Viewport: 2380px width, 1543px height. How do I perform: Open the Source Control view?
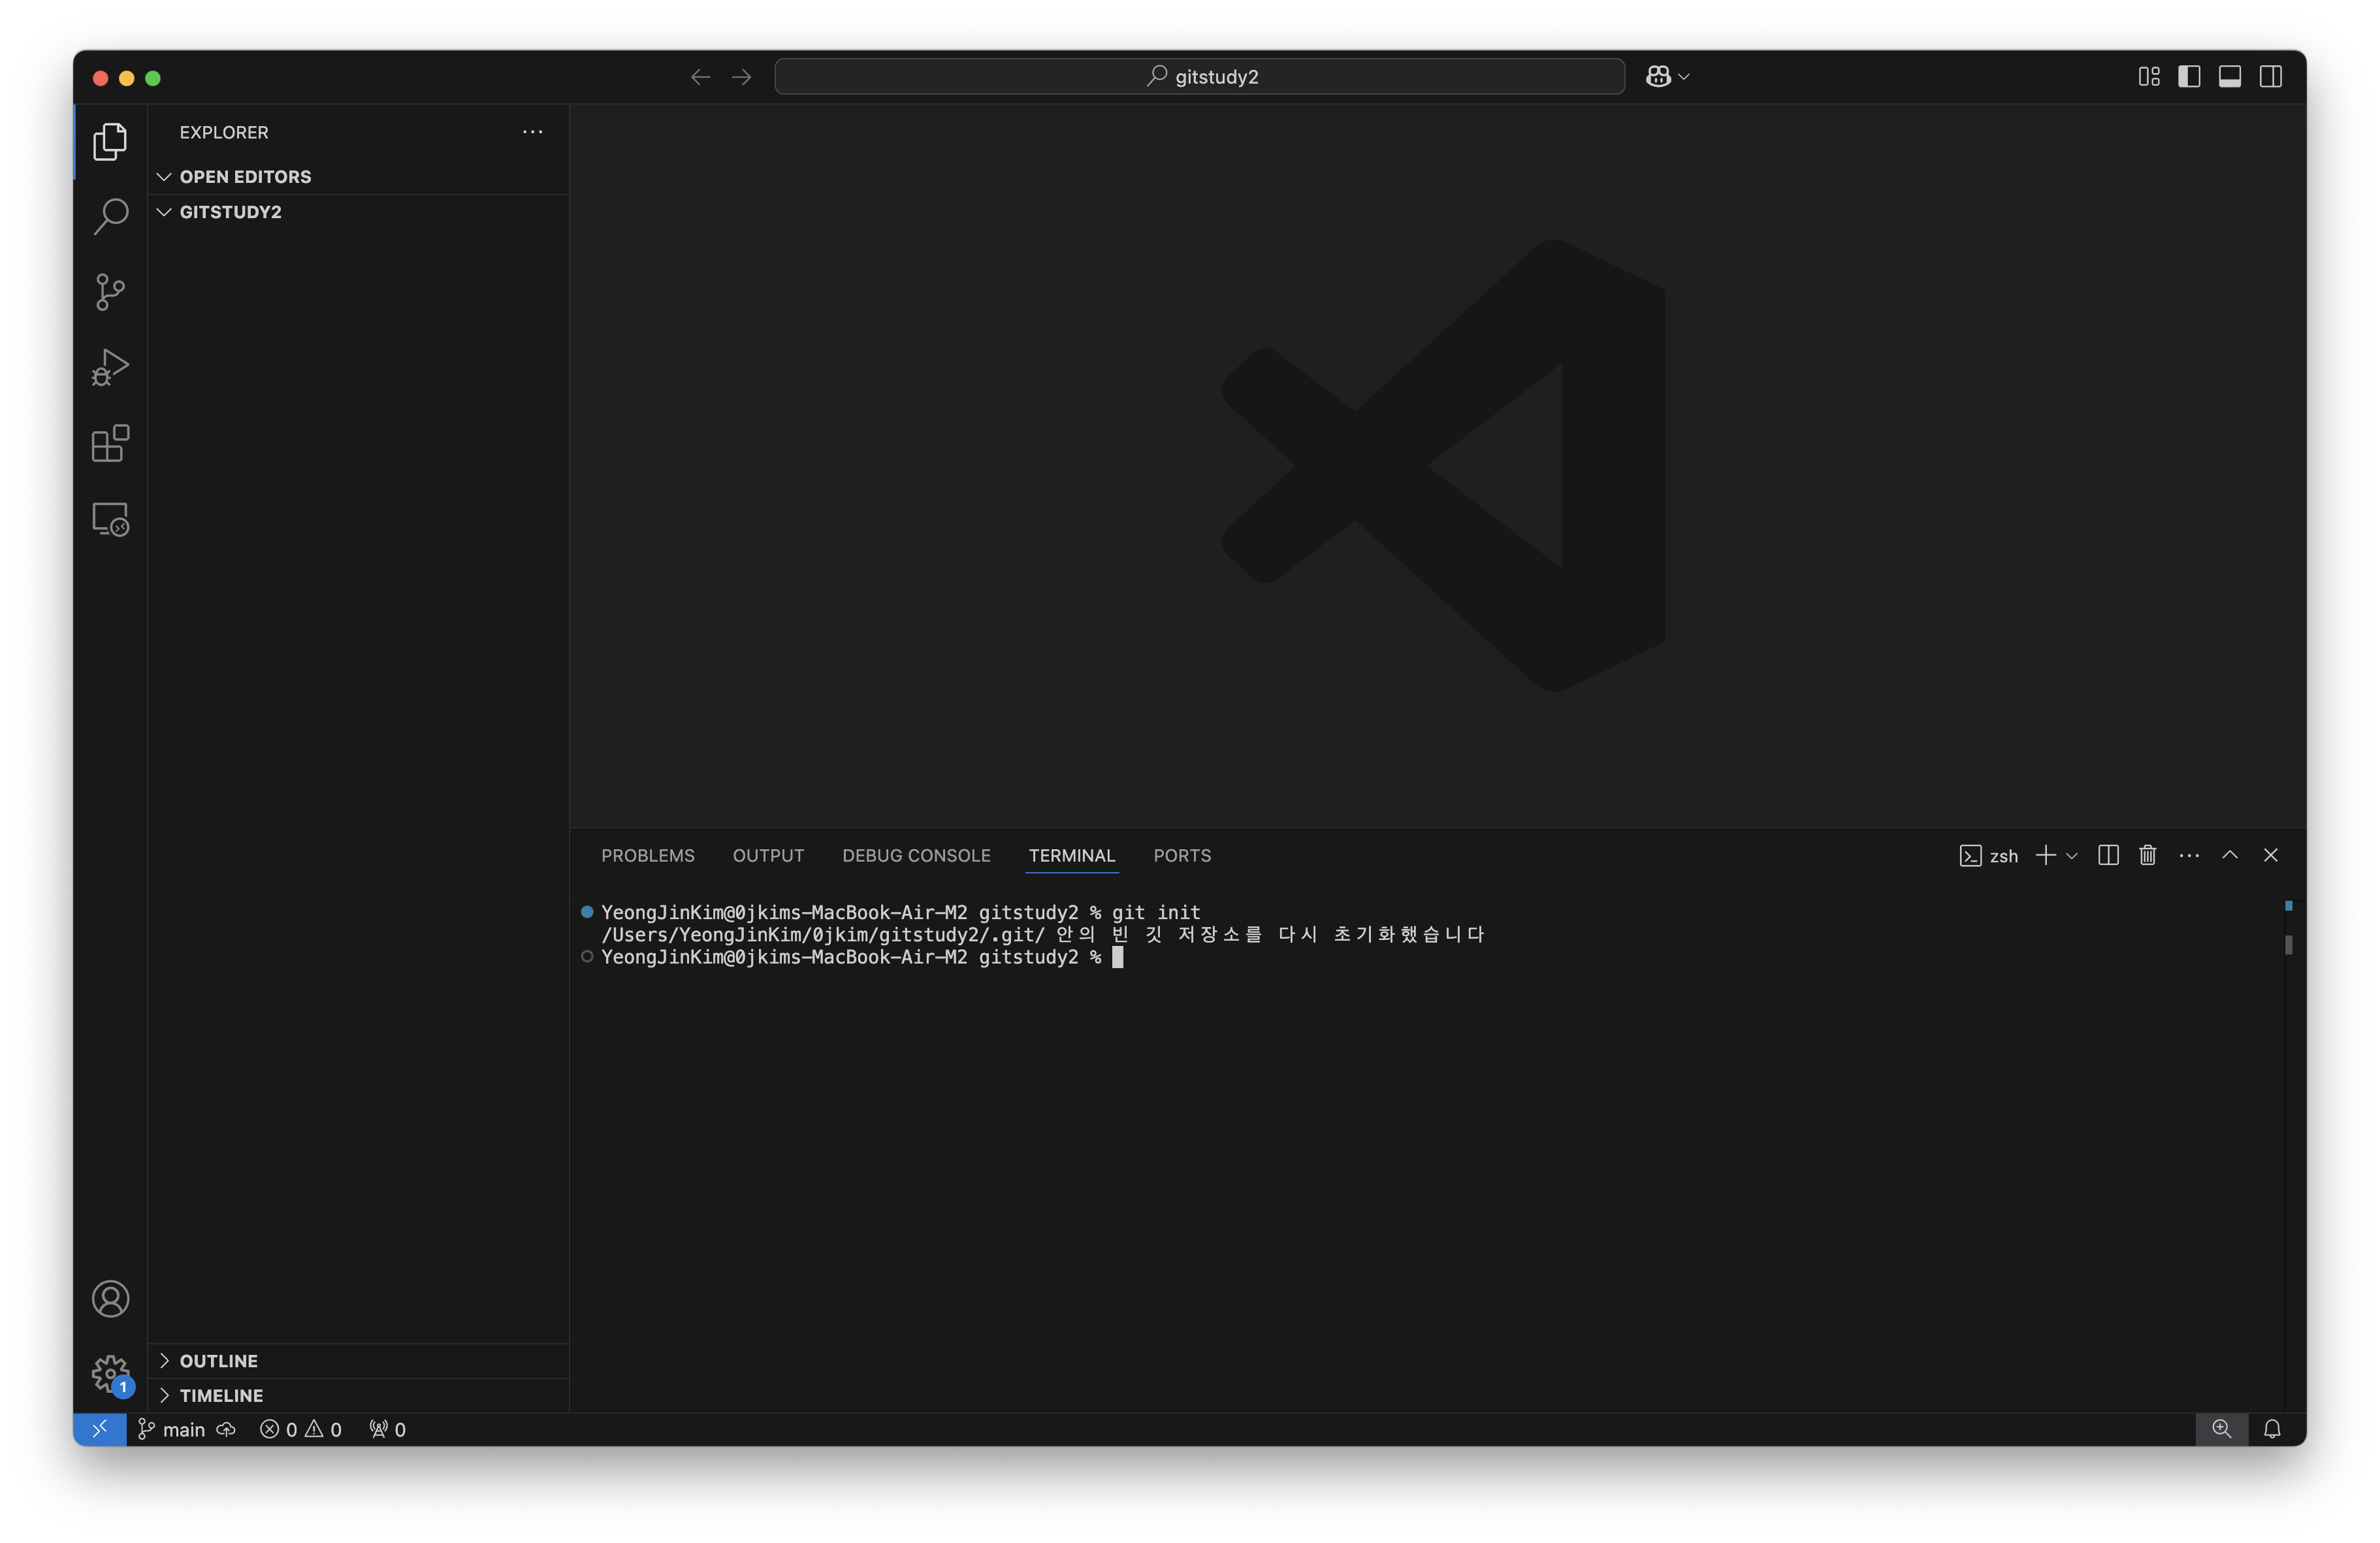click(x=110, y=292)
